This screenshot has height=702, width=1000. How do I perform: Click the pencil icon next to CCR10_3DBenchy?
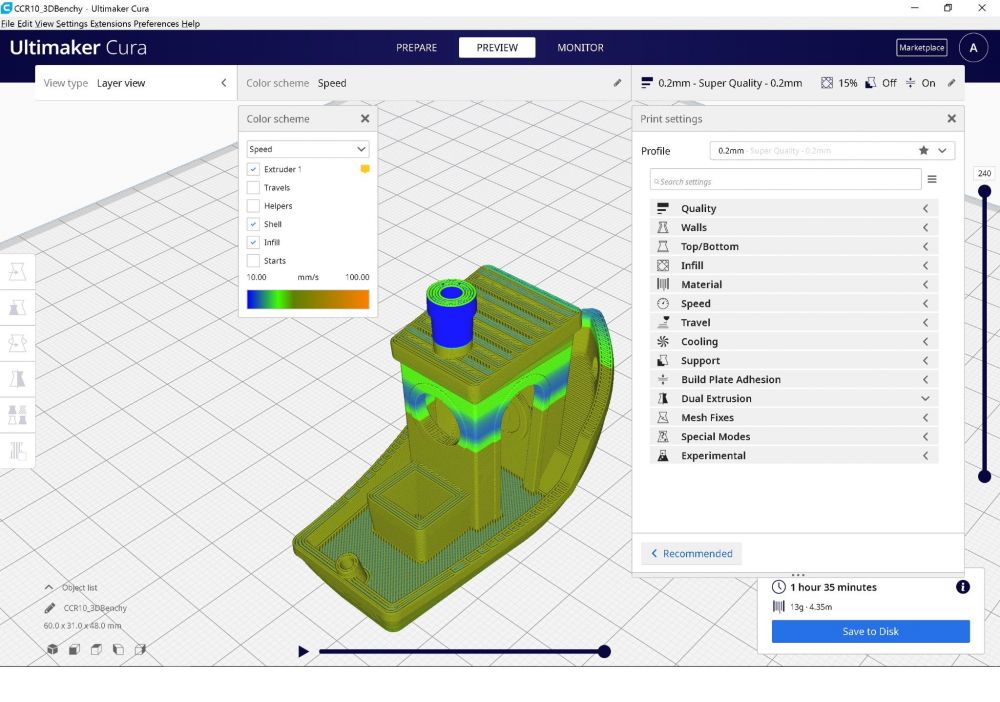[x=50, y=608]
